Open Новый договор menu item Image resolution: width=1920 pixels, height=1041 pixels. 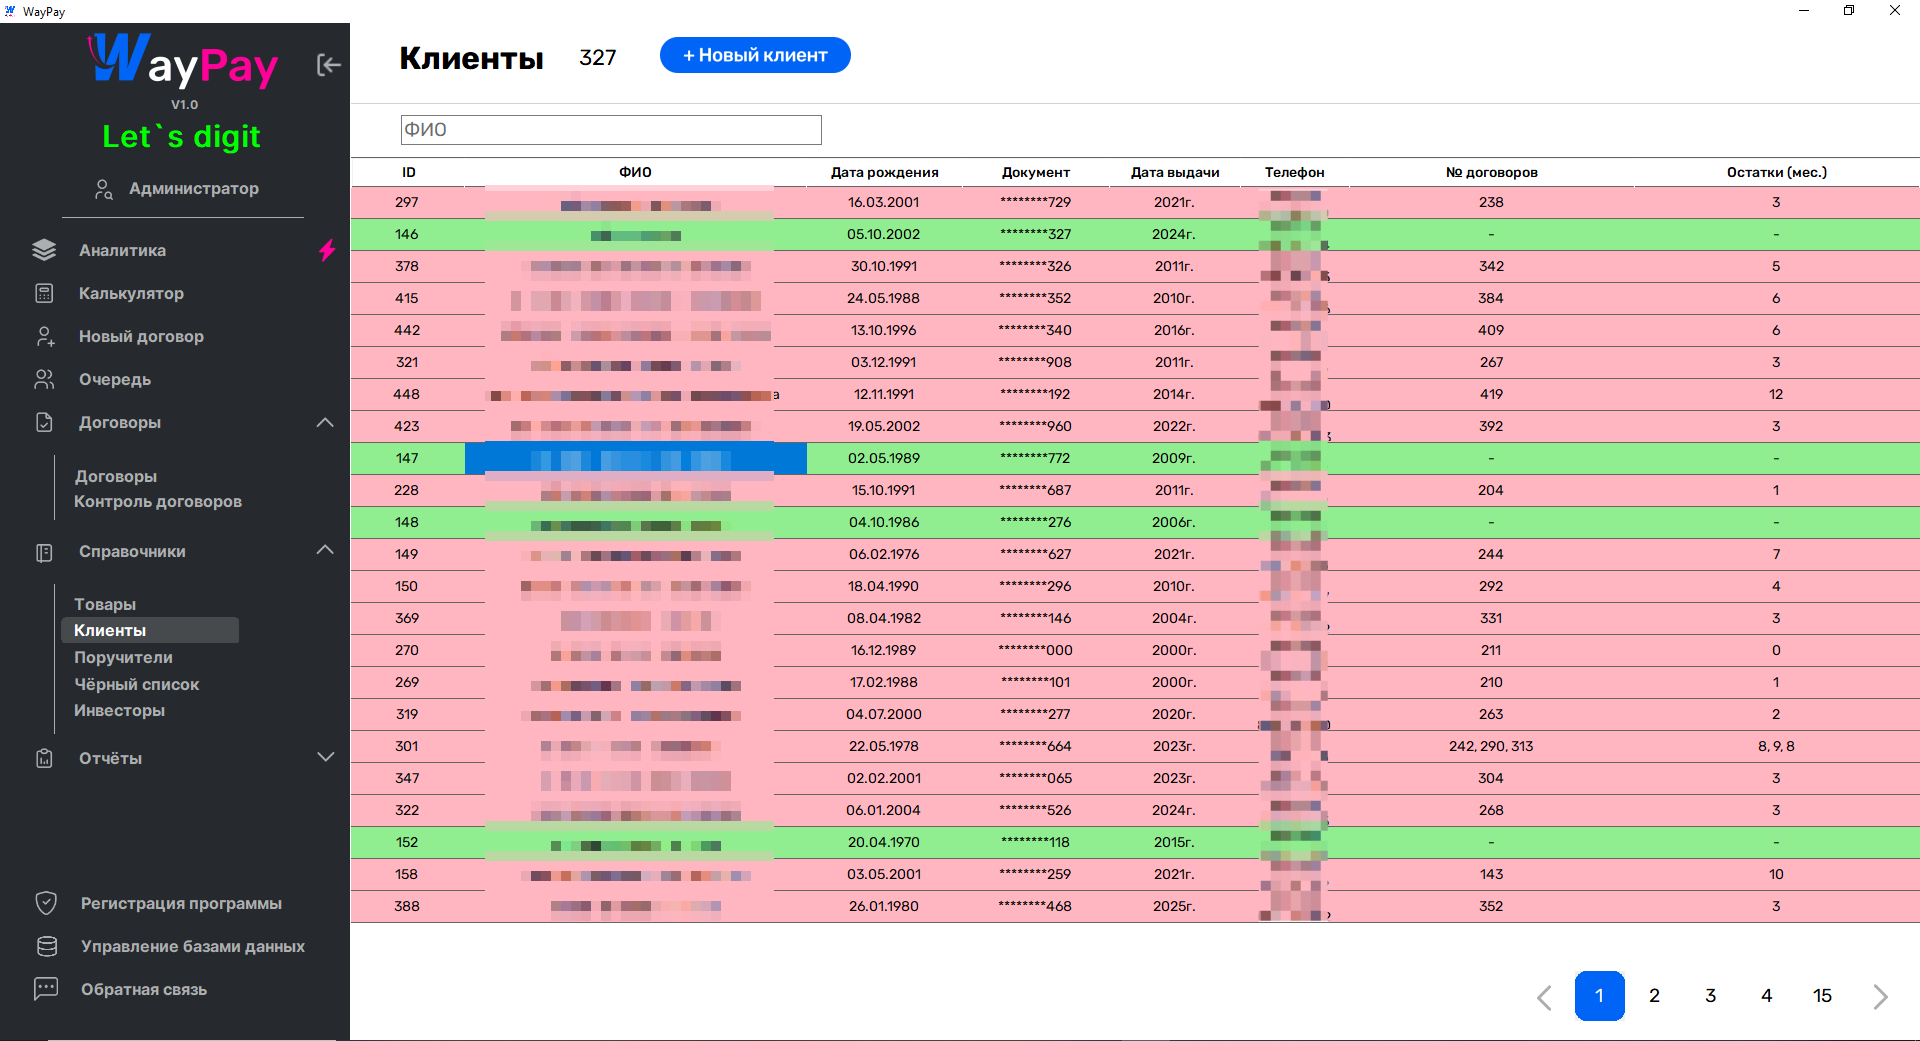[141, 336]
